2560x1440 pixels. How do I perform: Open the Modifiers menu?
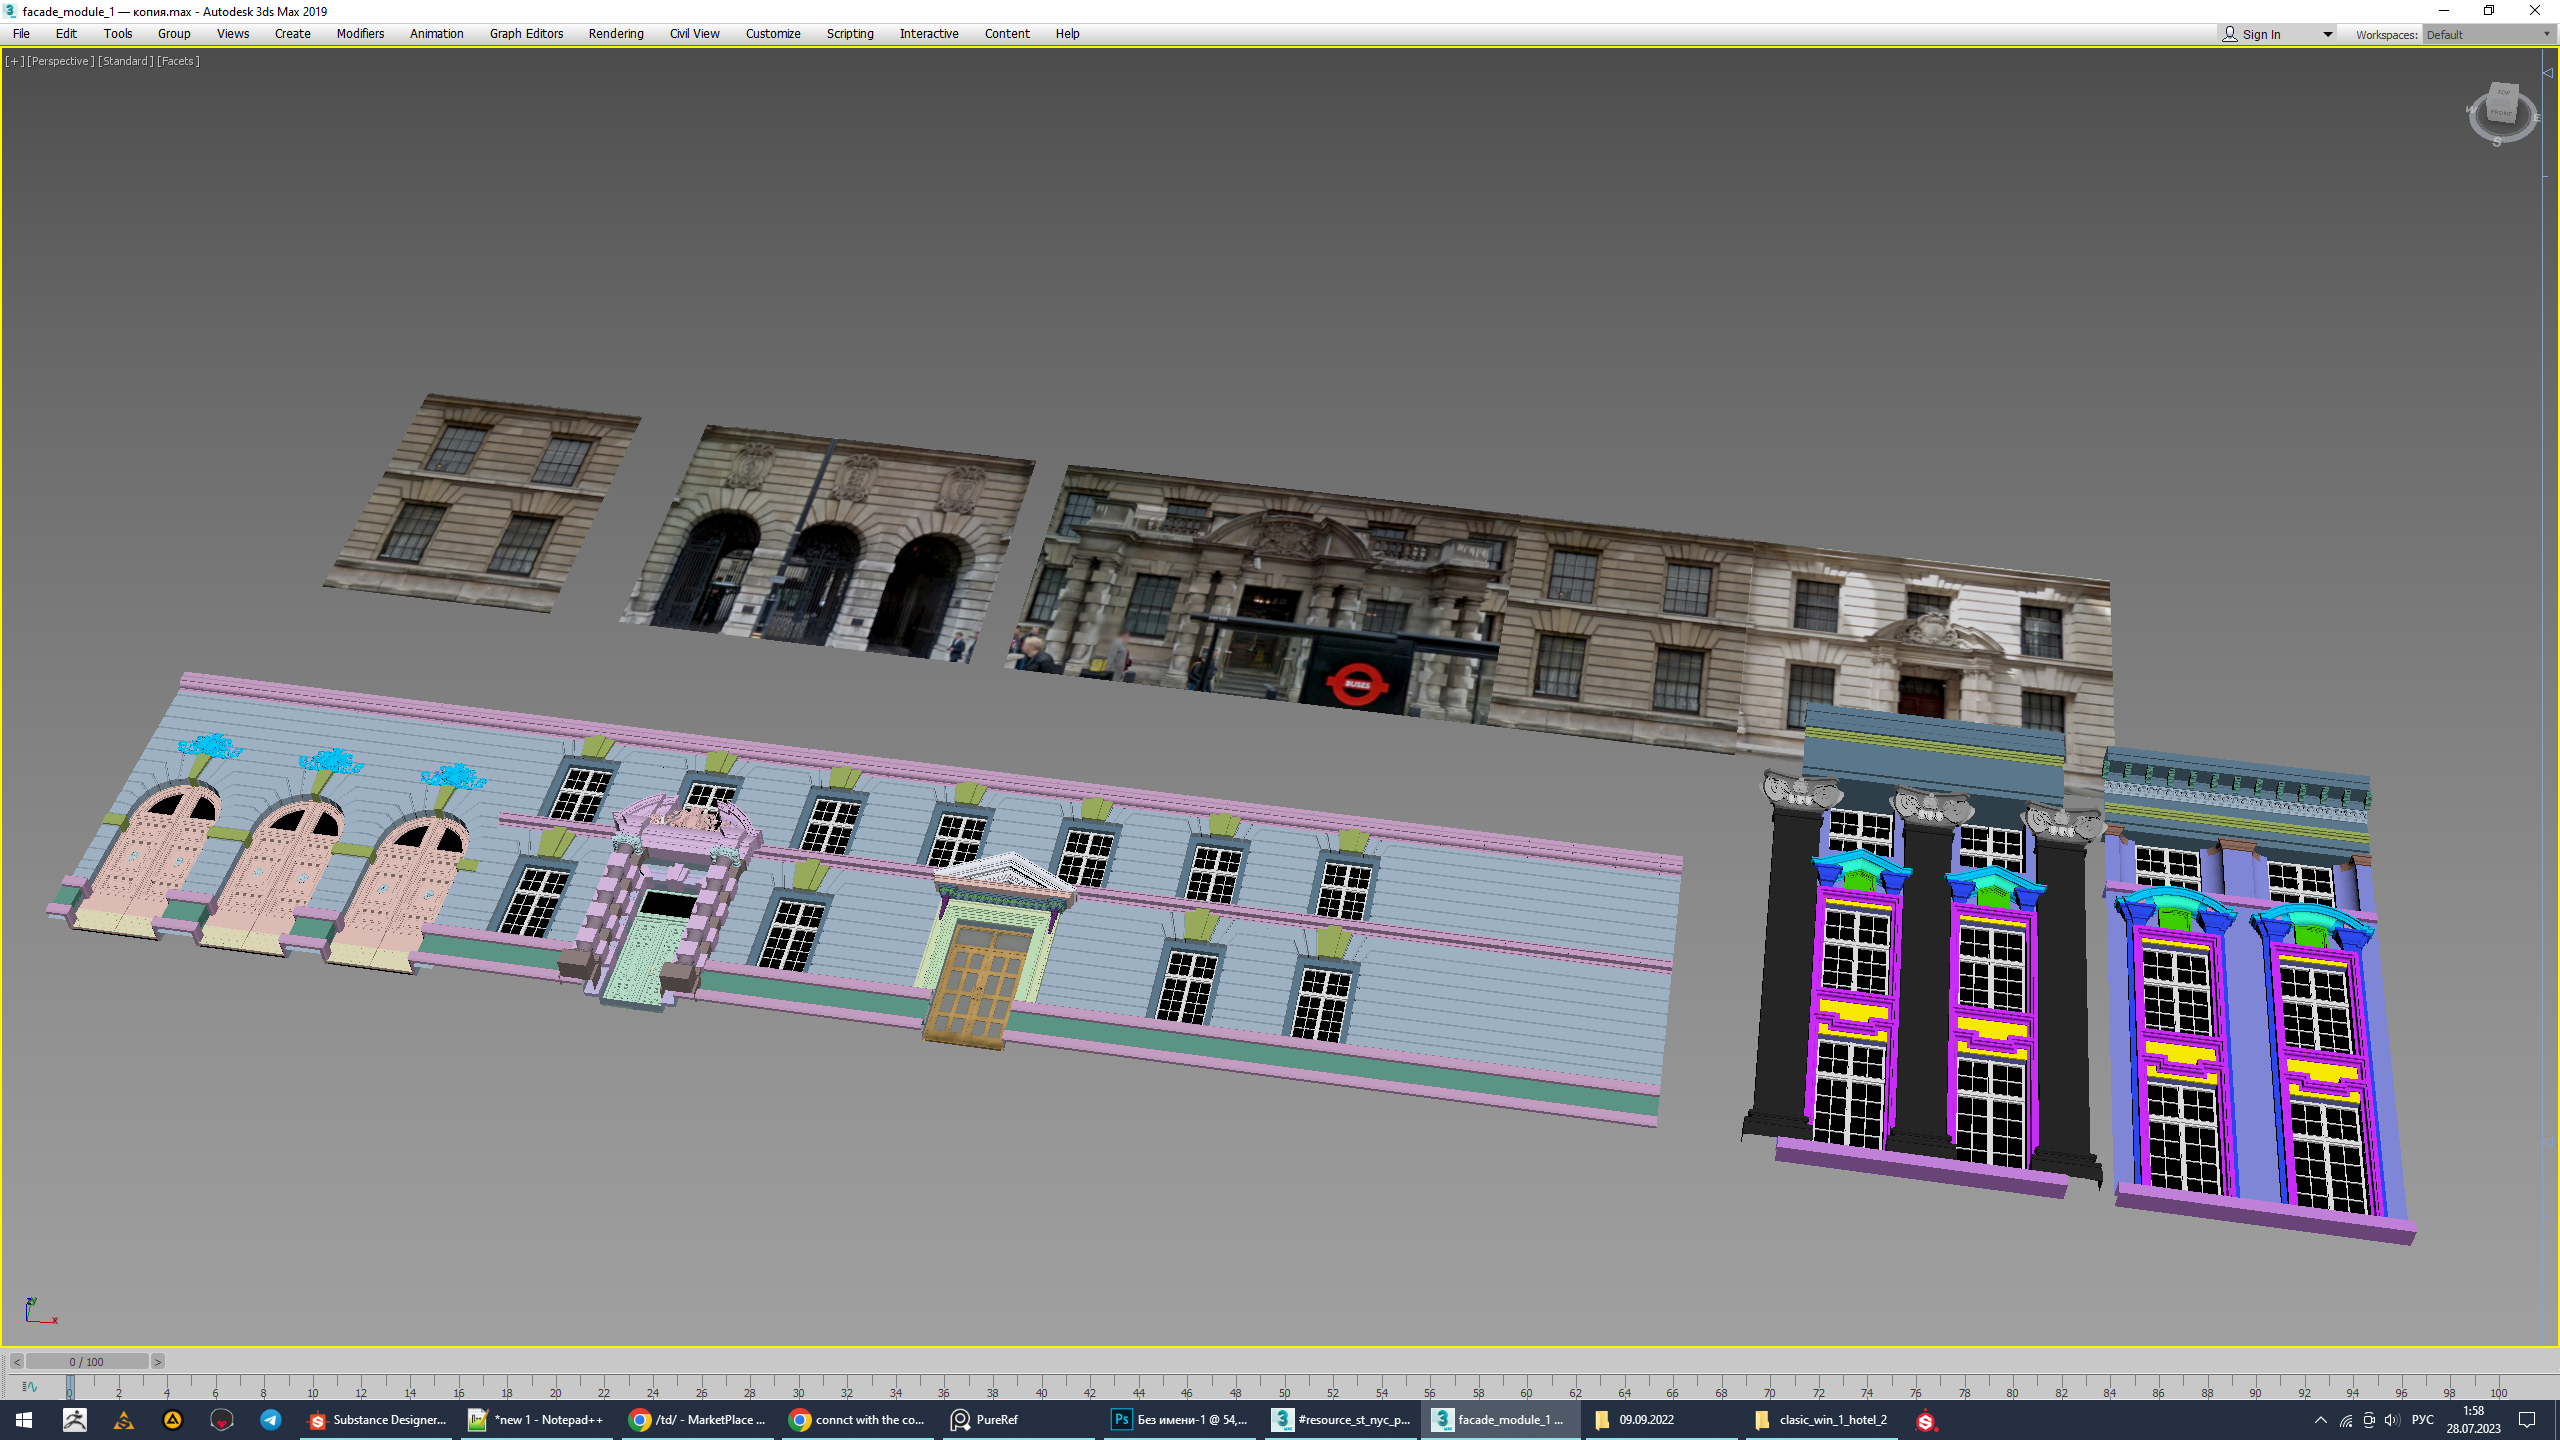point(360,34)
